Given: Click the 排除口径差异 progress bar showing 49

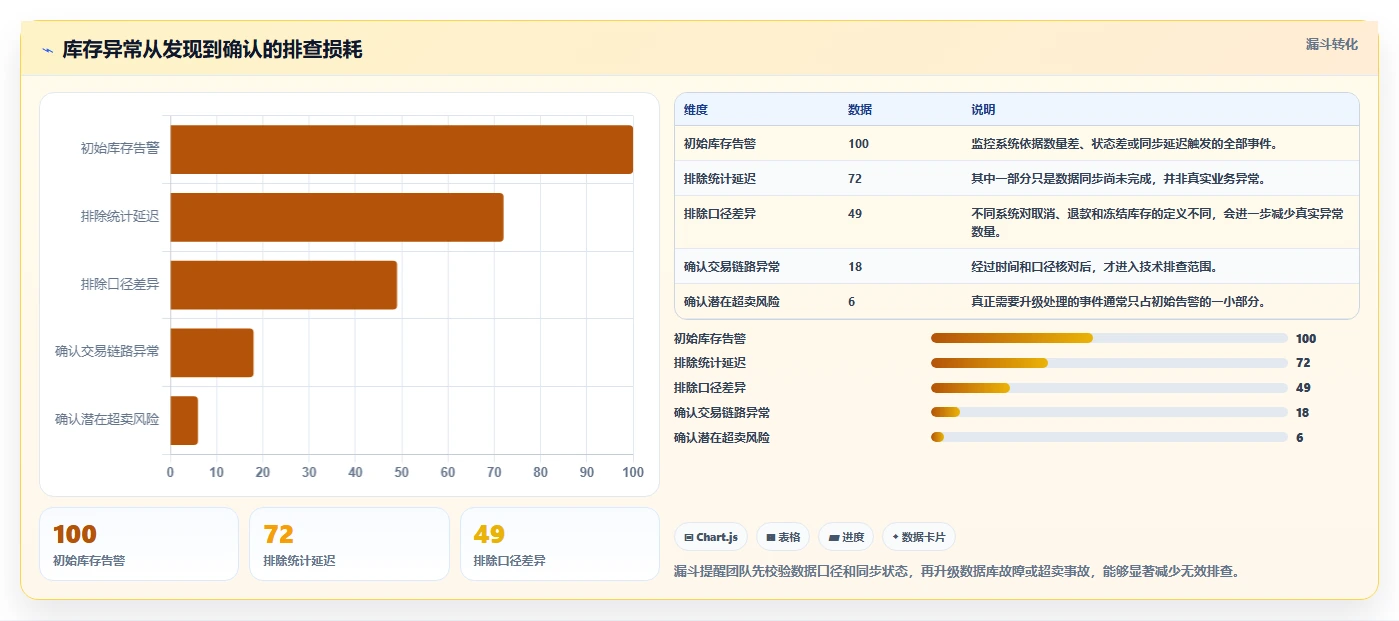Looking at the screenshot, I should coord(1109,388).
